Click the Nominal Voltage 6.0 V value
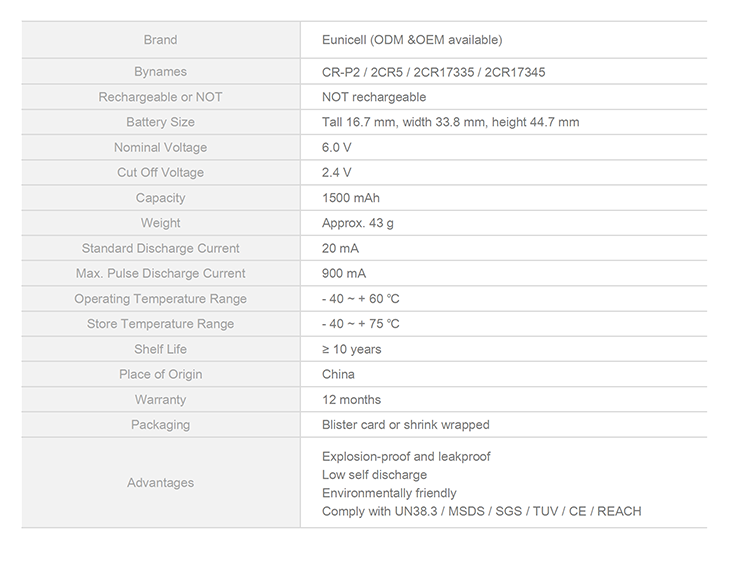The width and height of the screenshot is (750, 572). click(336, 147)
